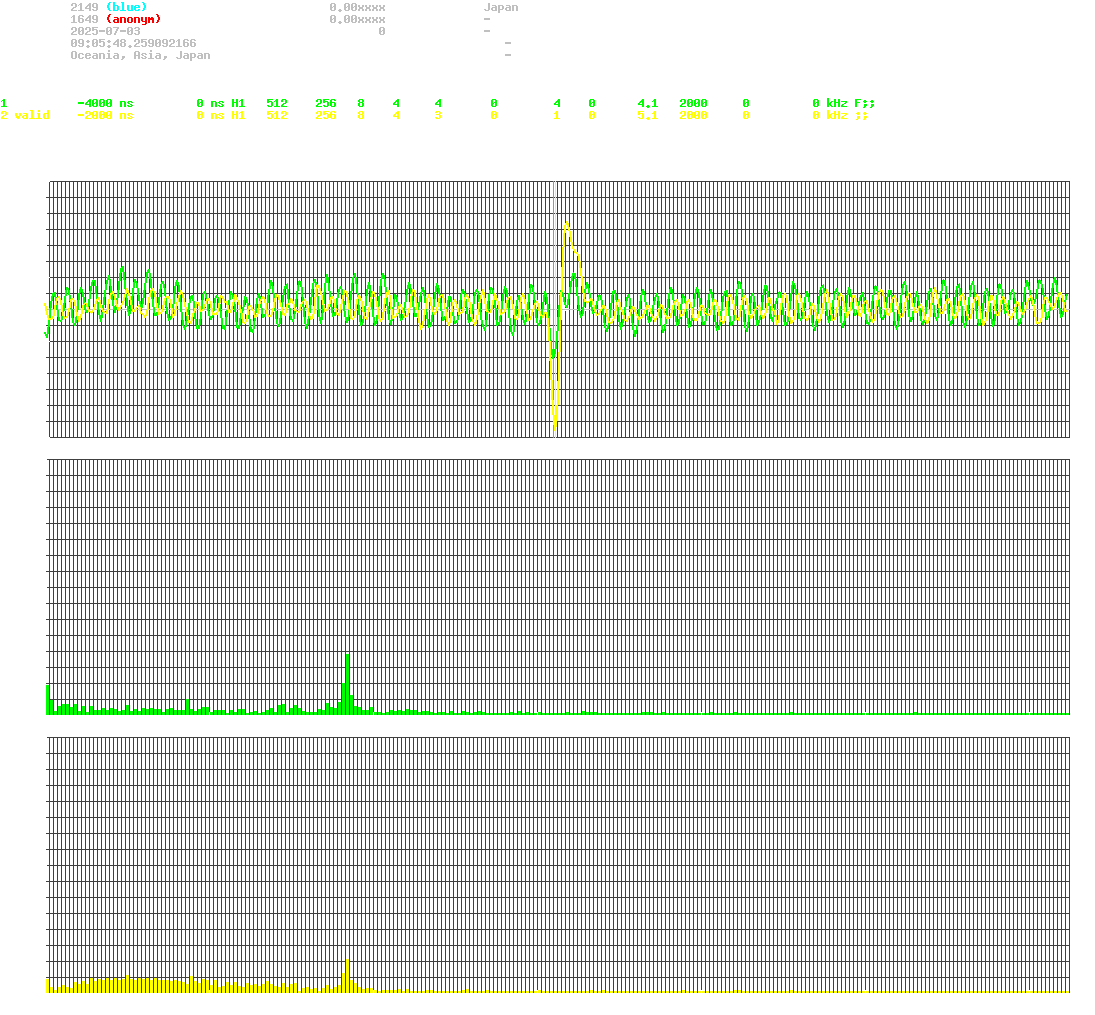Click the tall yellow positive waveform peak
This screenshot has height=1015, width=1095.
coord(566,225)
